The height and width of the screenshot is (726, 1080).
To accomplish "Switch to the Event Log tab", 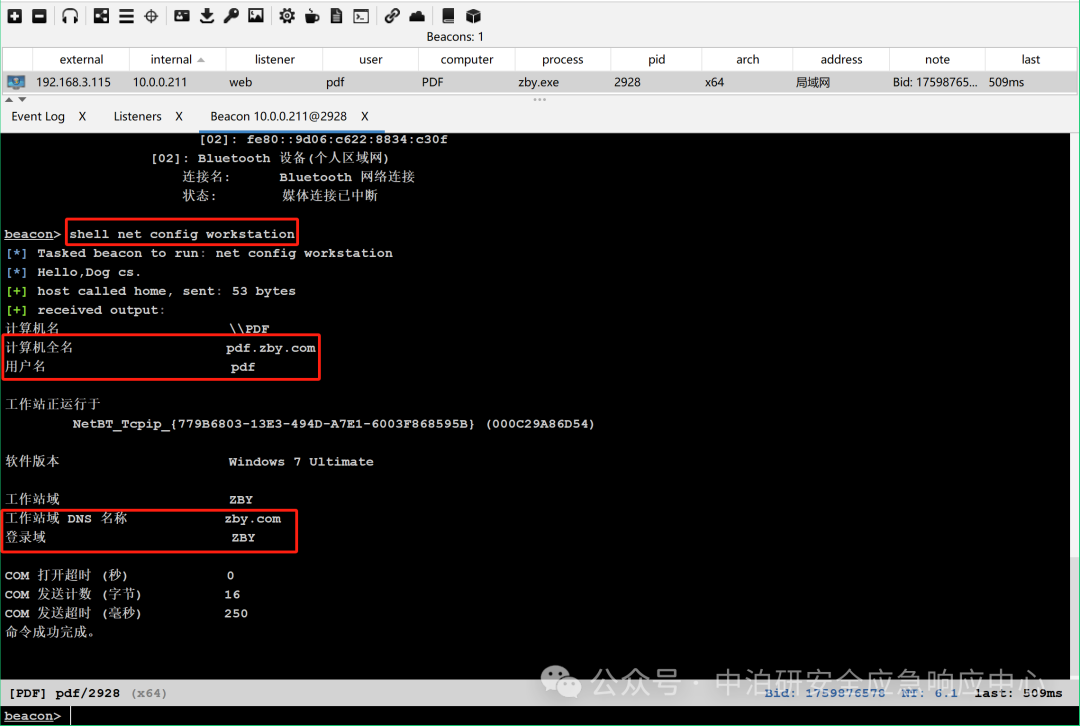I will click(38, 116).
